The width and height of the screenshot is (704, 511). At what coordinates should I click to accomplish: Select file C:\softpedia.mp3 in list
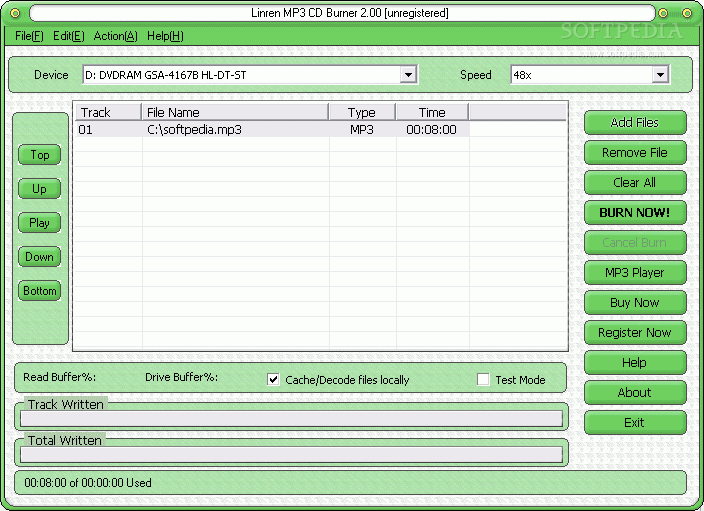tap(194, 130)
